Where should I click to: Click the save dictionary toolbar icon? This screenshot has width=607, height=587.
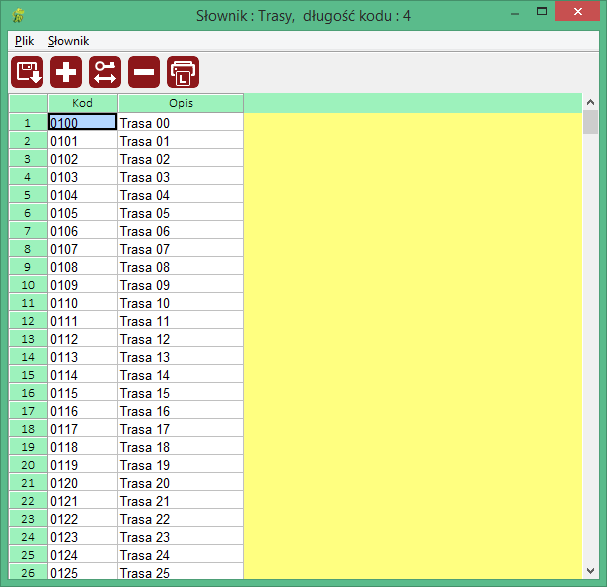click(x=27, y=72)
